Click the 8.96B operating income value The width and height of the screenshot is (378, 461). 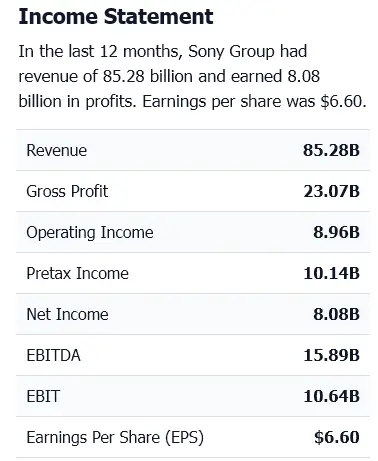[336, 232]
